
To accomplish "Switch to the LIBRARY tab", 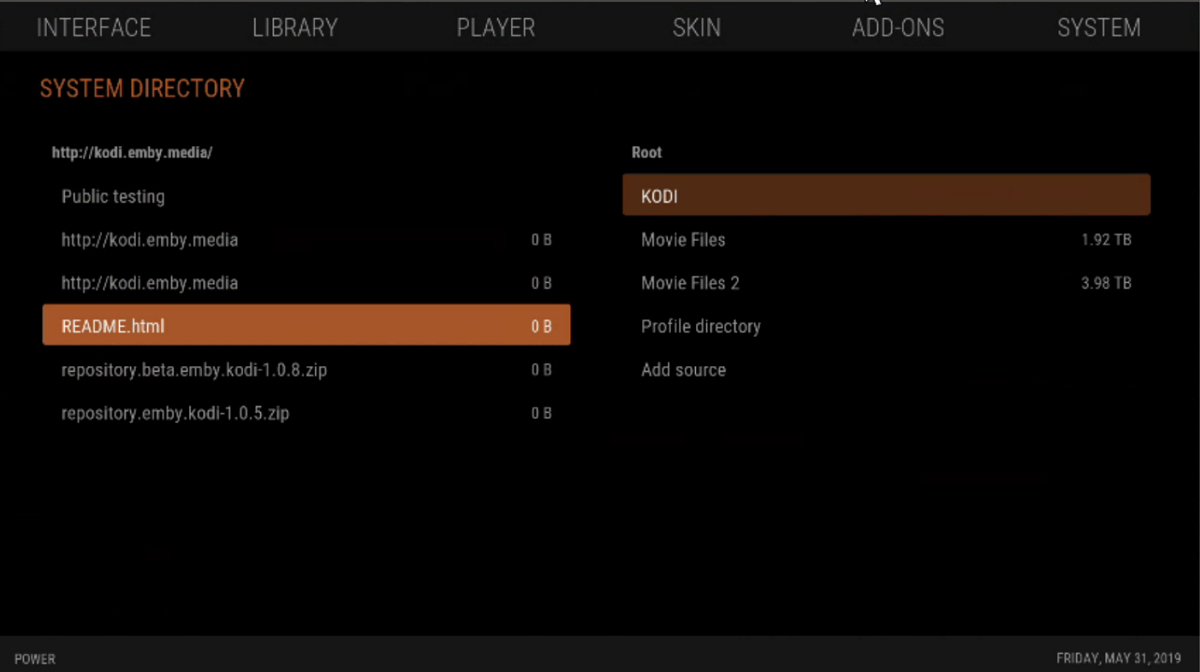I will 295,28.
